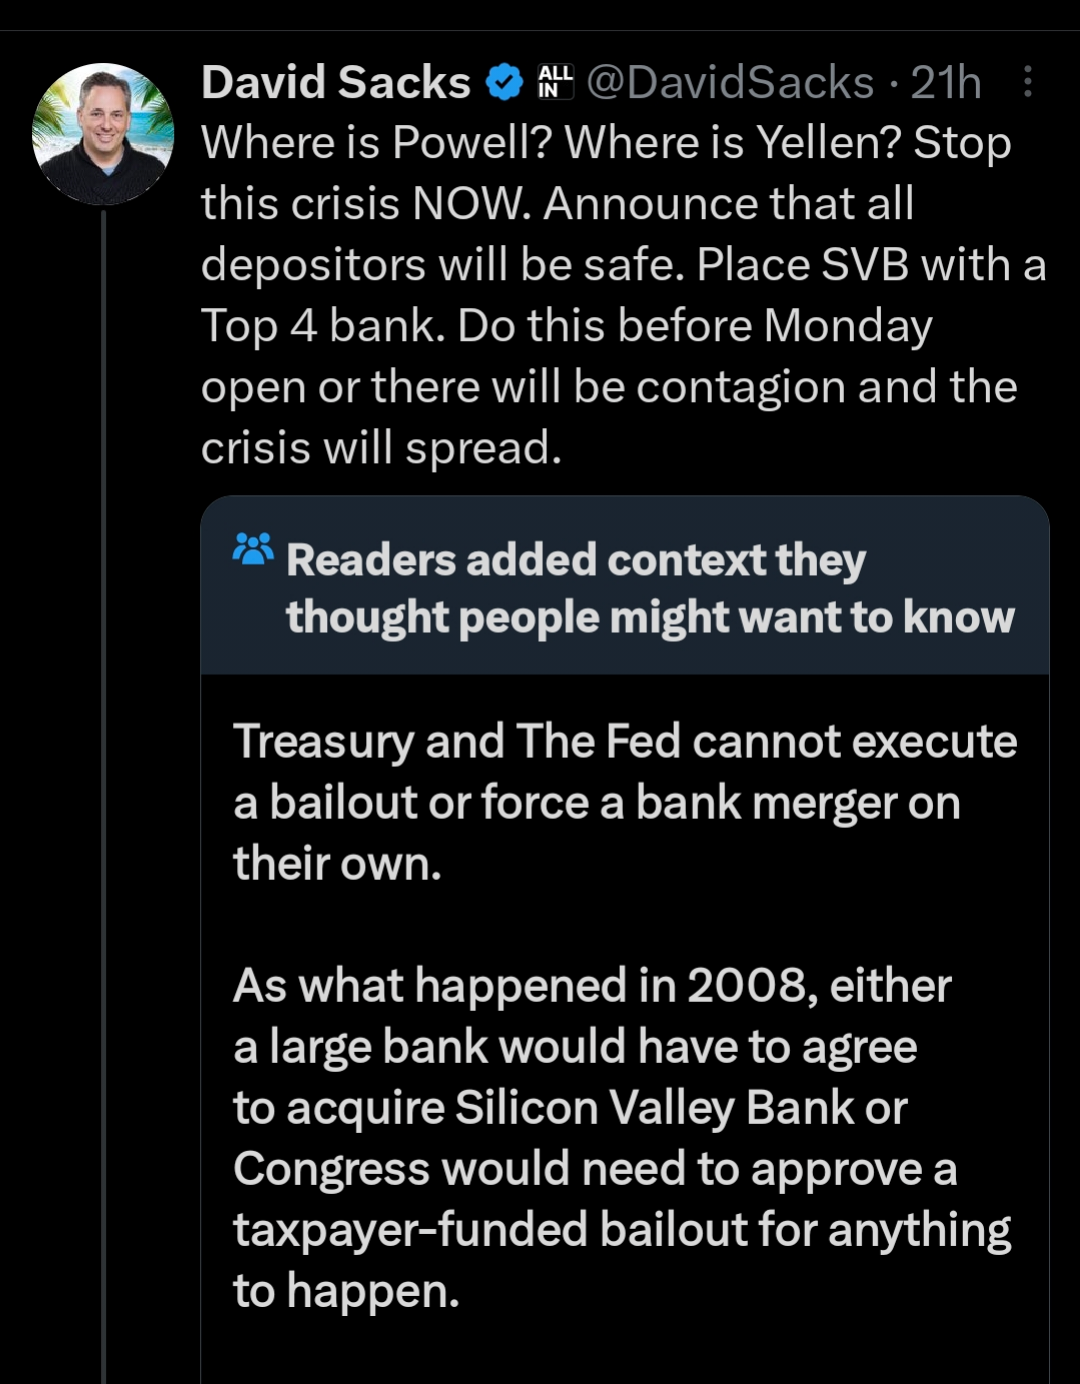The height and width of the screenshot is (1384, 1080).
Task: Open David Sacks' profile picture
Action: 103,134
